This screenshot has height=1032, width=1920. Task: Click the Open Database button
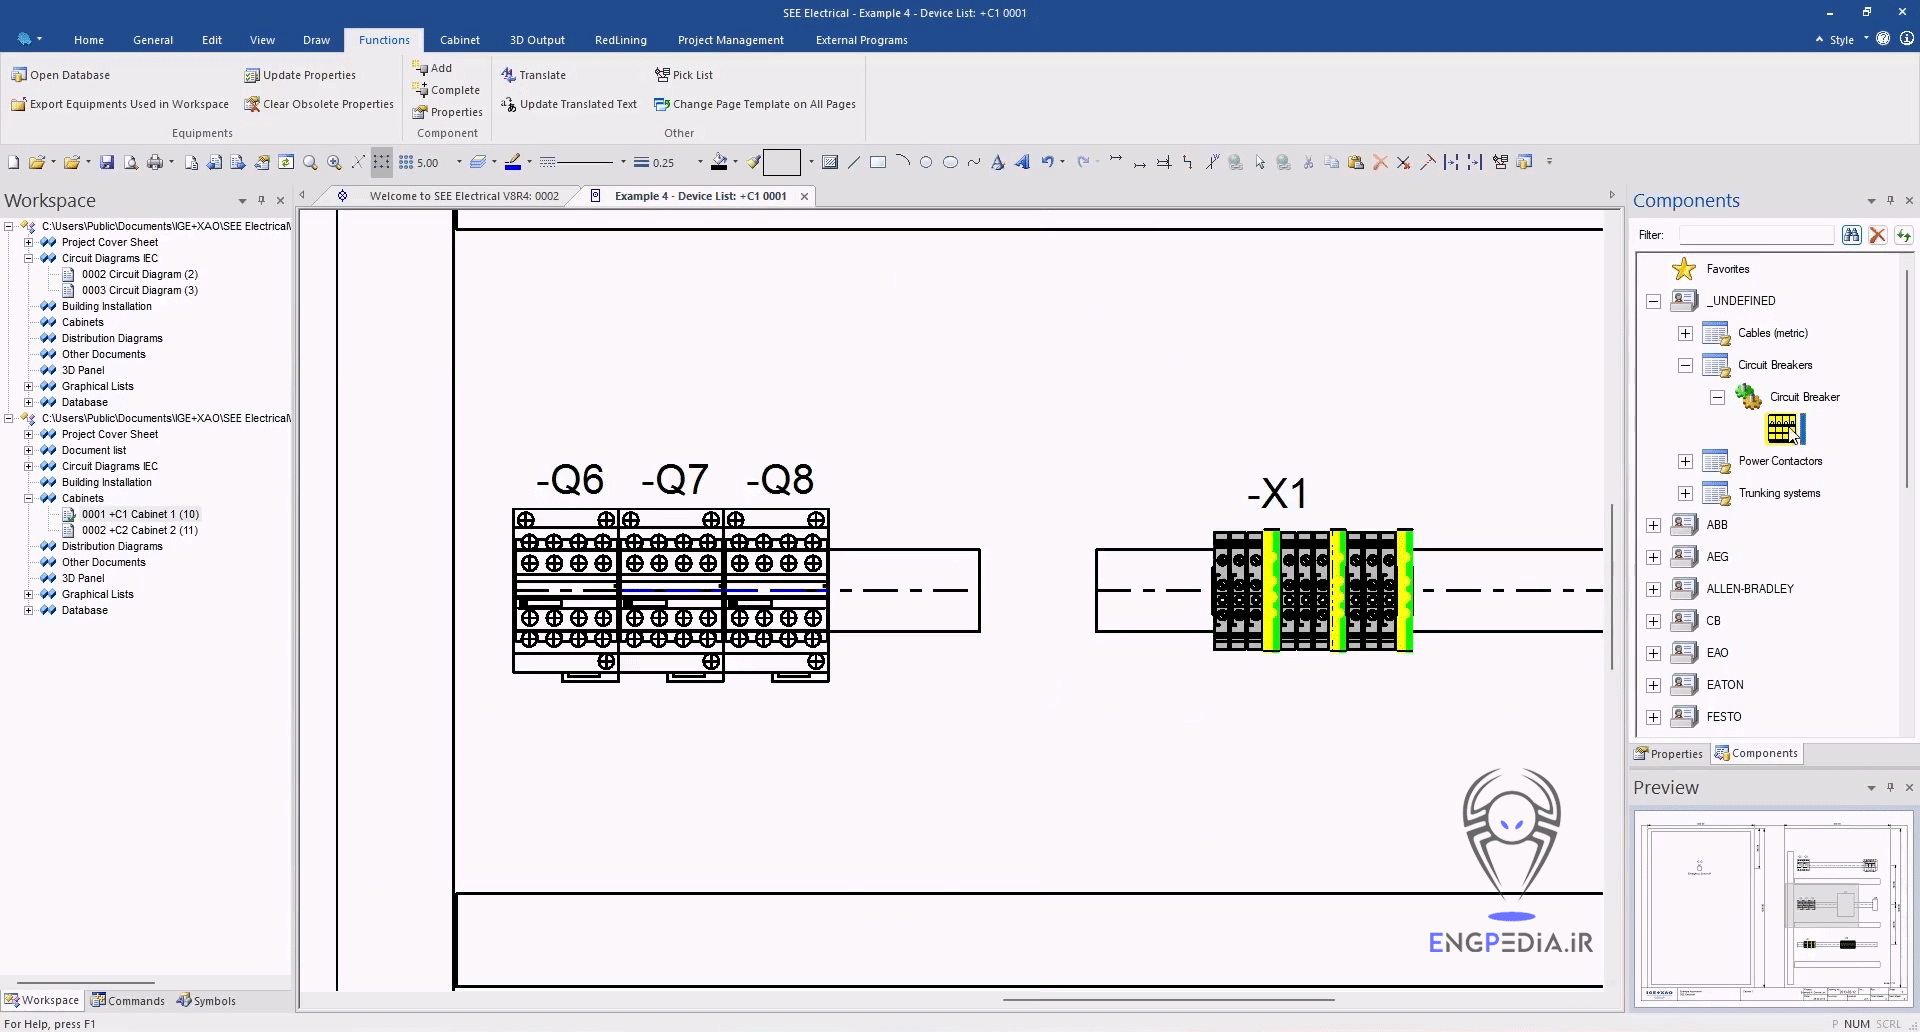(61, 75)
